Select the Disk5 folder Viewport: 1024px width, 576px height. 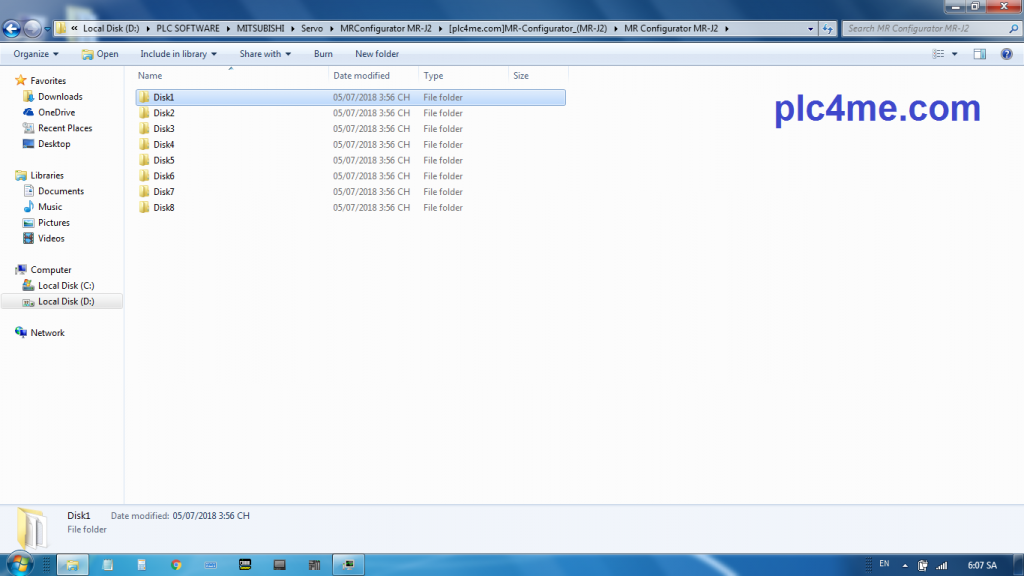pos(163,161)
